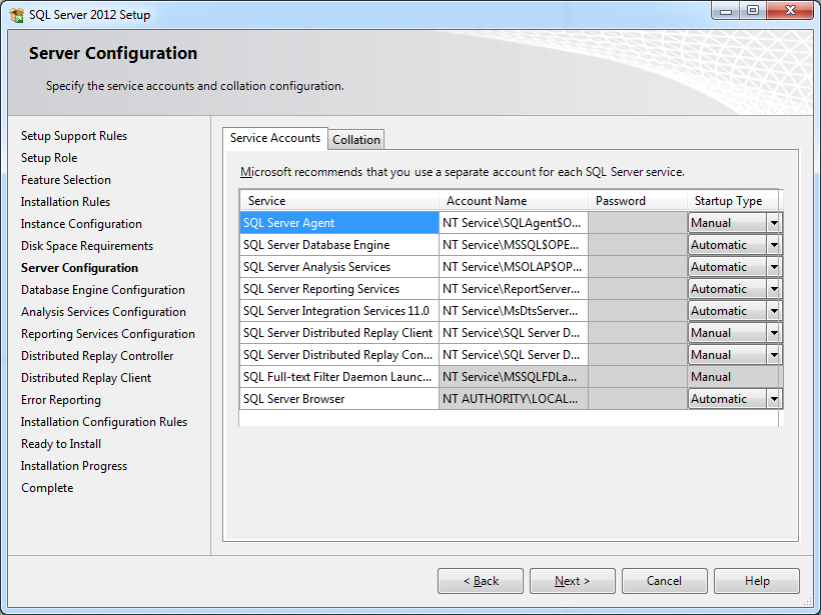Screen dimensions: 821x615
Task: Select the SQL Server Analysis Services cell
Action: click(x=339, y=267)
